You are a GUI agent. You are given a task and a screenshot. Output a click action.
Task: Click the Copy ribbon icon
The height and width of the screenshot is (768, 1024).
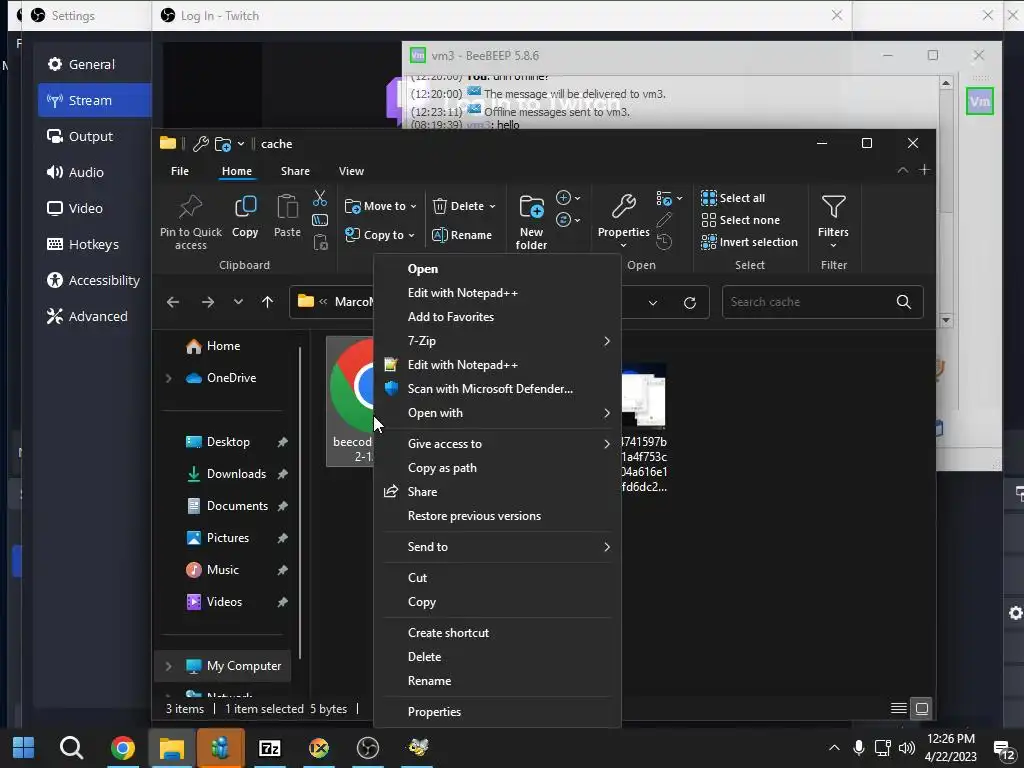click(245, 207)
